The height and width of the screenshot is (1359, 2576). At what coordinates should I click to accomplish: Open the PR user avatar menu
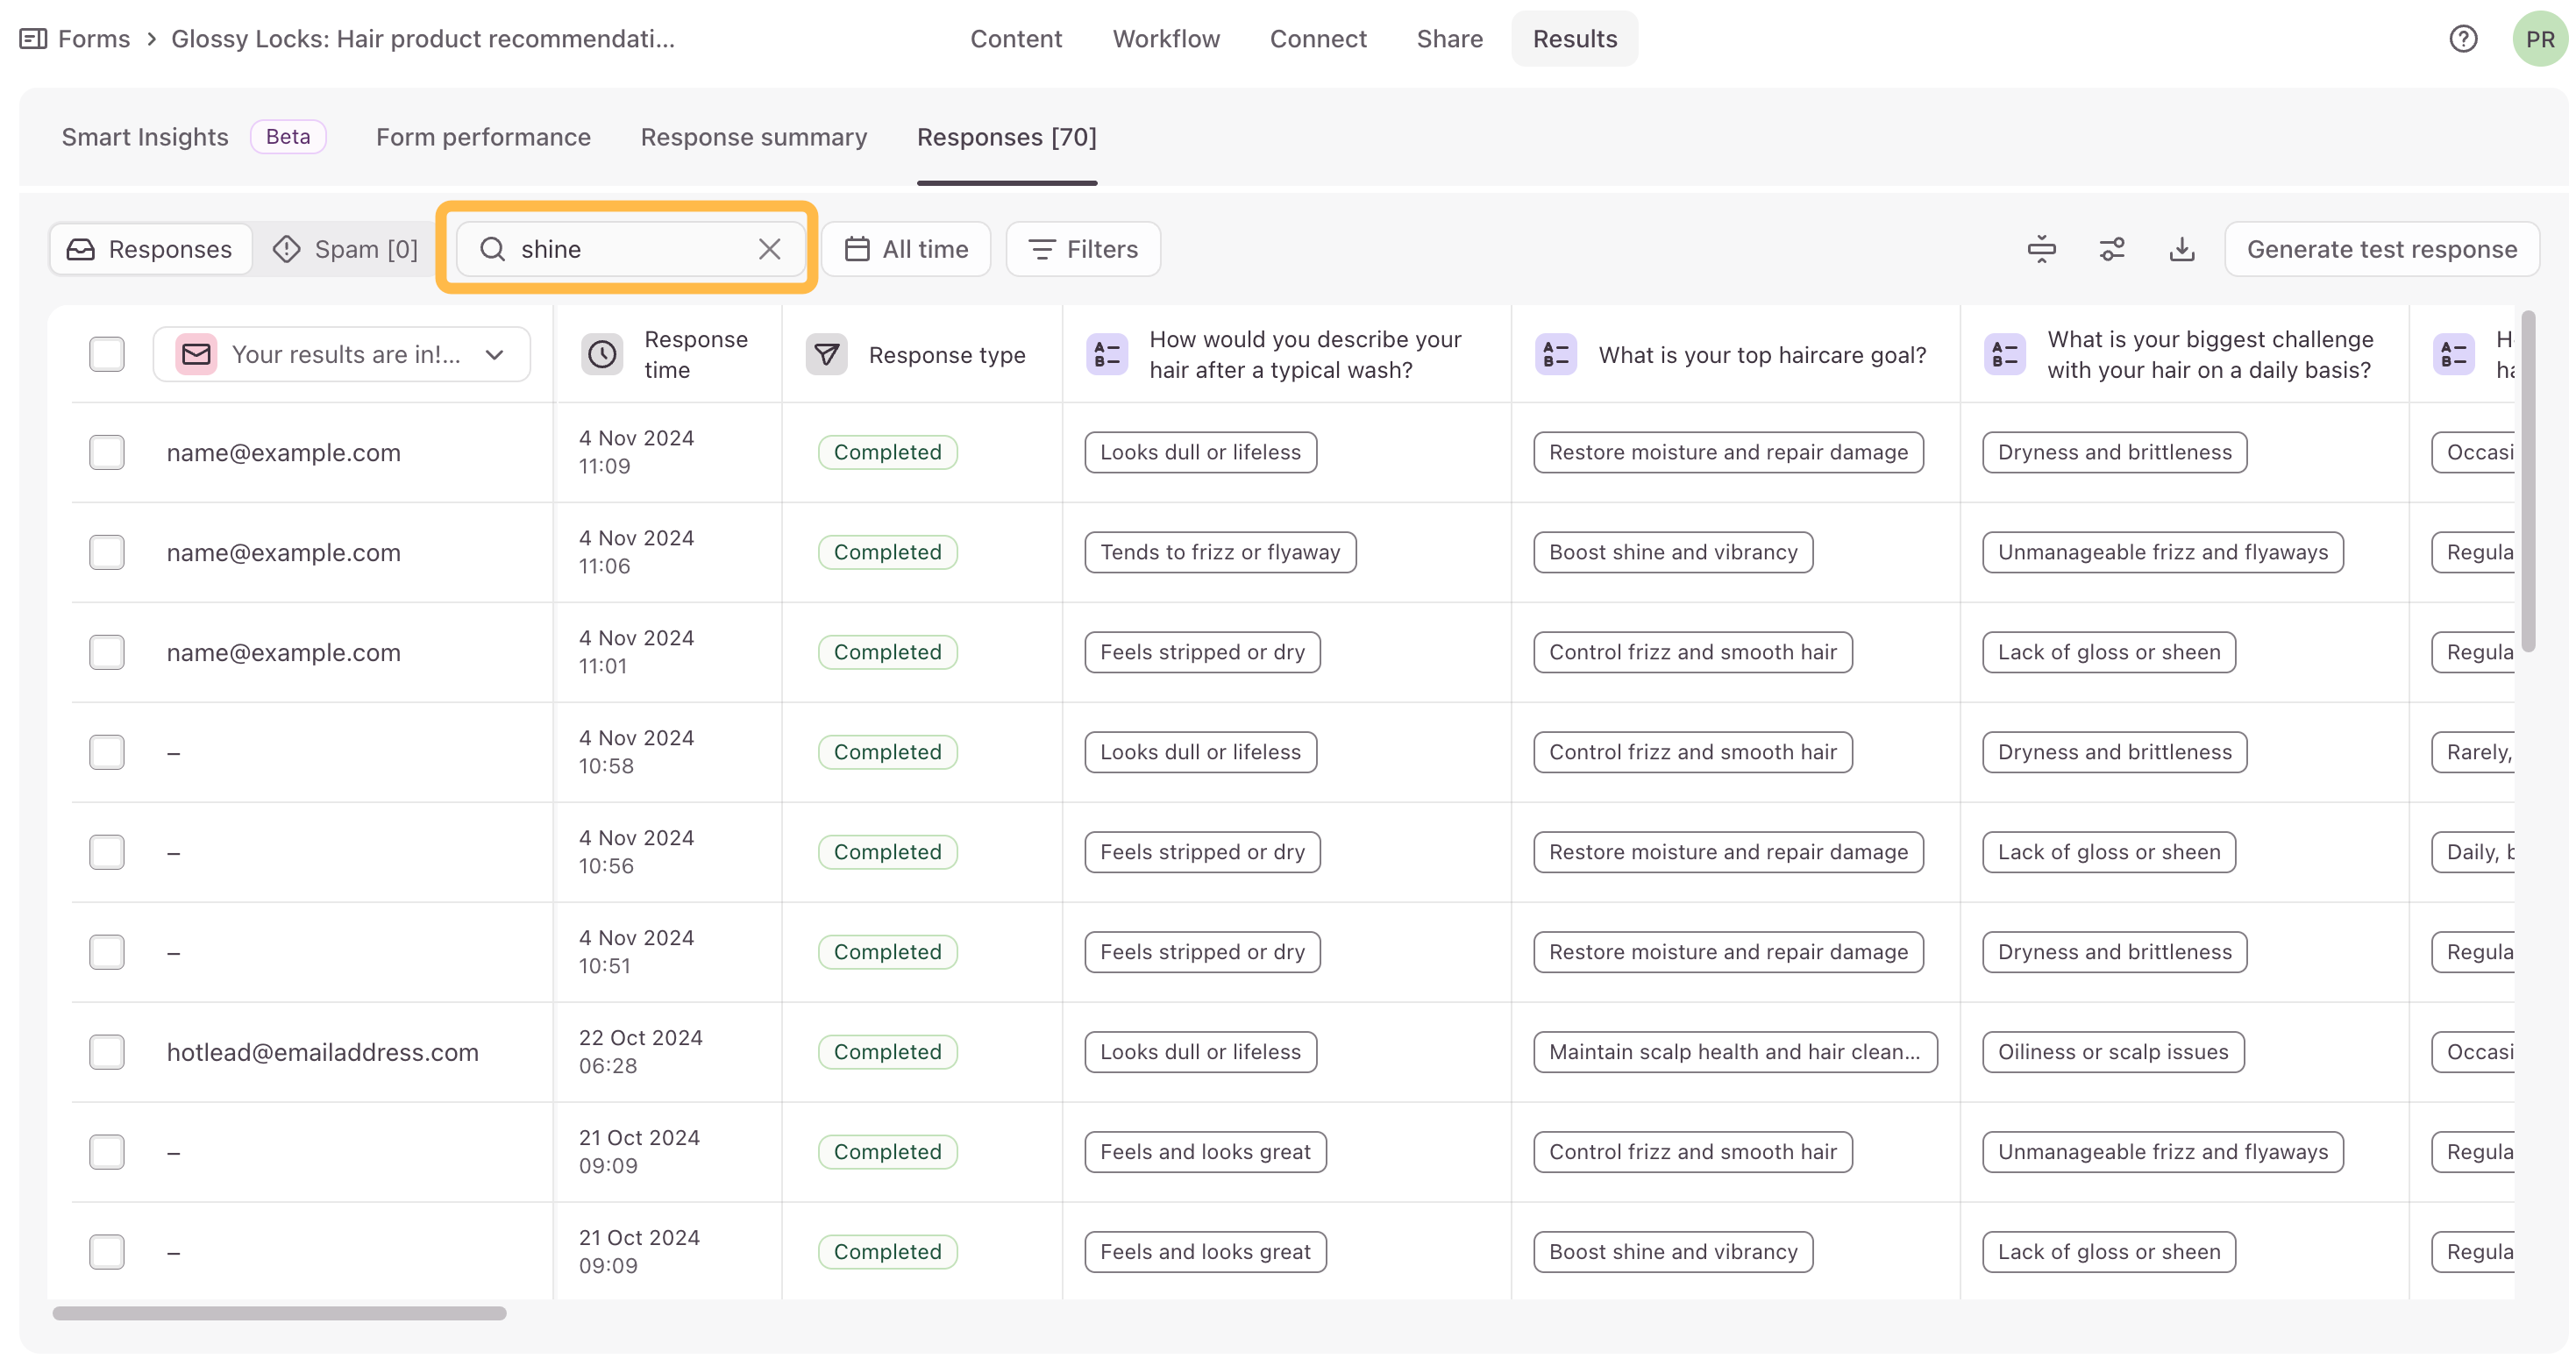(x=2540, y=39)
